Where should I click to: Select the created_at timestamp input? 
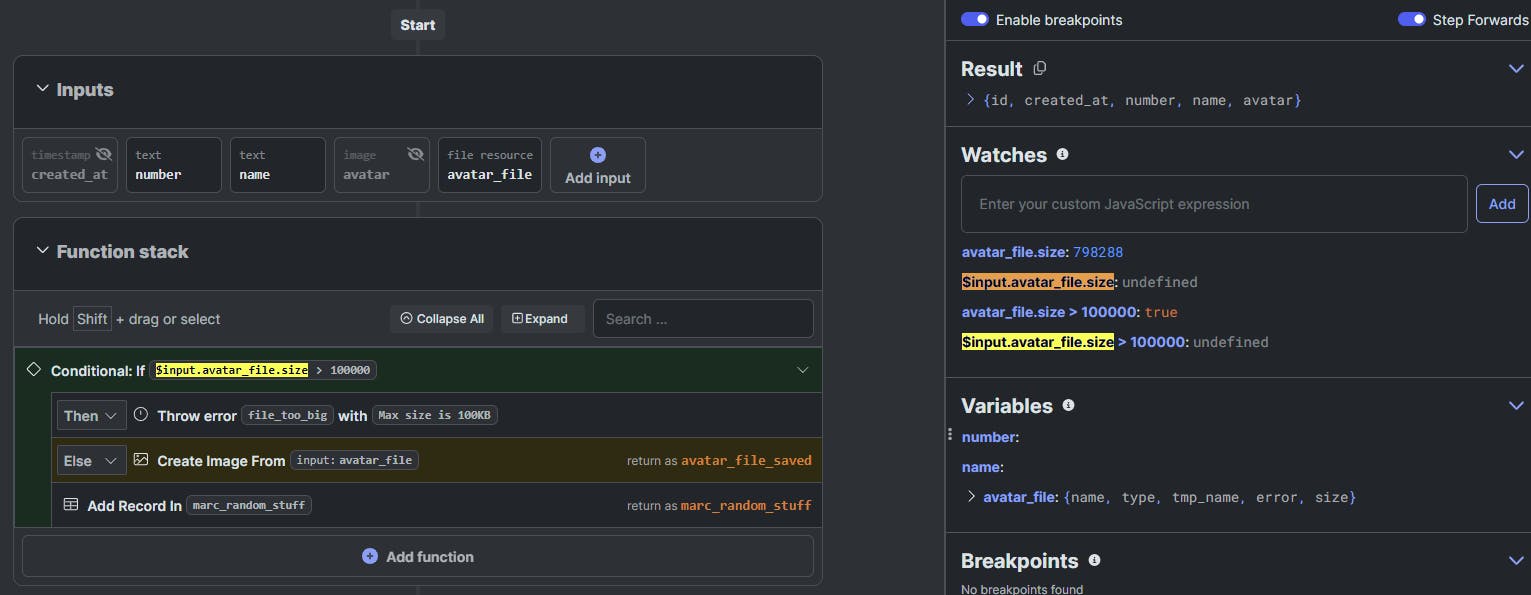[70, 165]
